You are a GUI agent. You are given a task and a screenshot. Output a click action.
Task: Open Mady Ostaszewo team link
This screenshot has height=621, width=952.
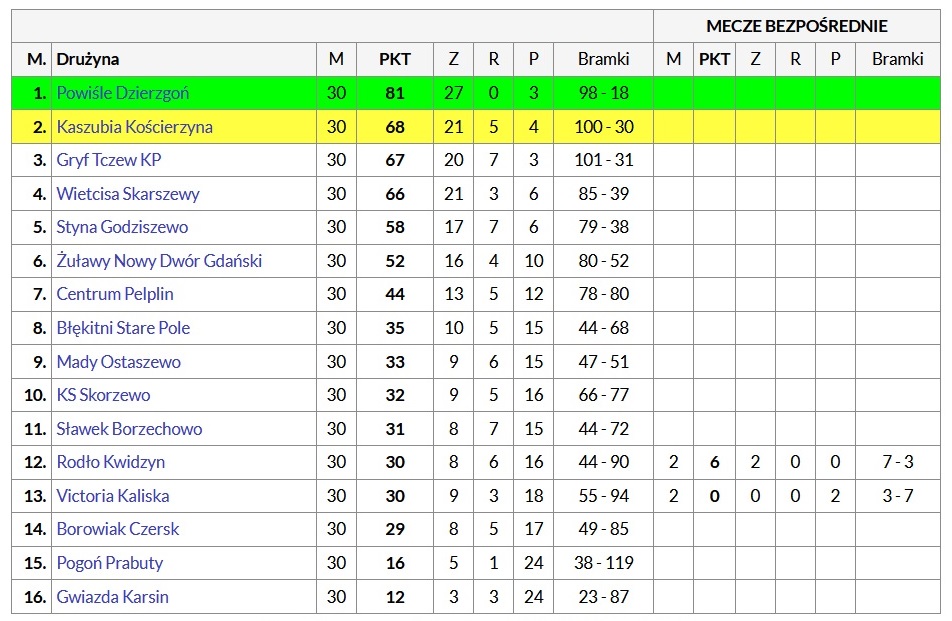[118, 362]
